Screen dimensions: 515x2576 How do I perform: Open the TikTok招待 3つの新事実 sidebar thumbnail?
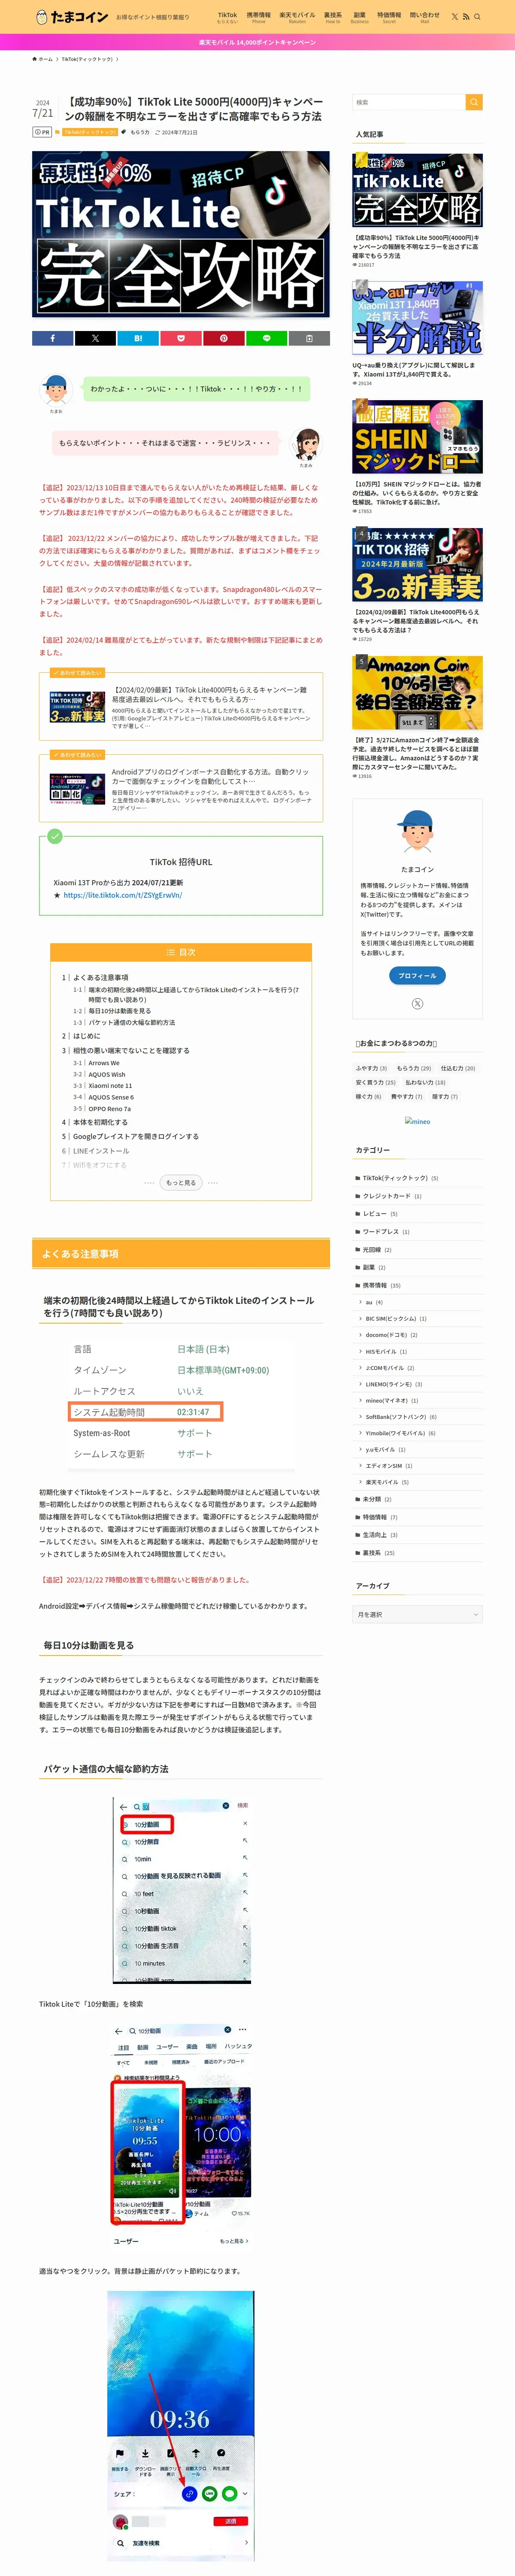pos(417,565)
